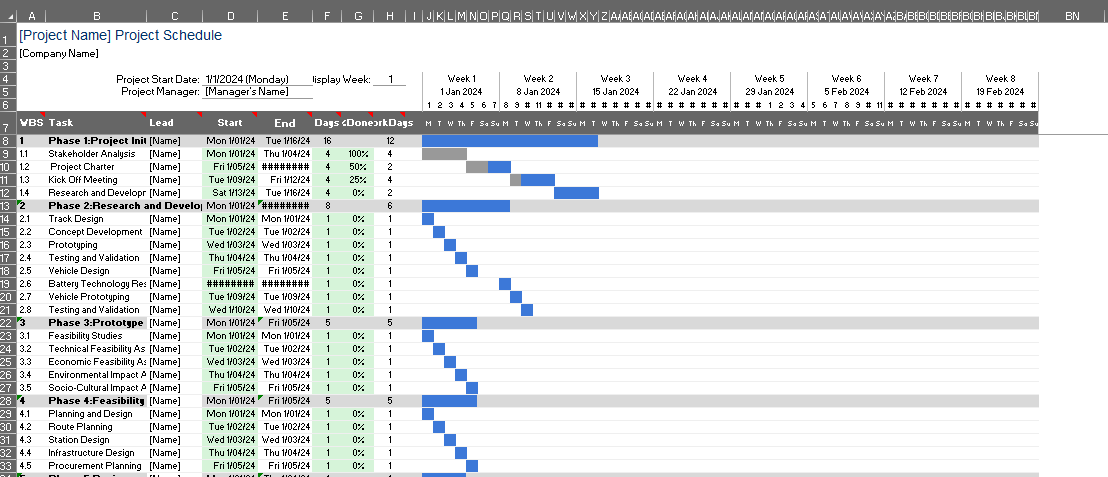
Task: Select the Stakeholder Analysis task cell
Action: click(96, 154)
